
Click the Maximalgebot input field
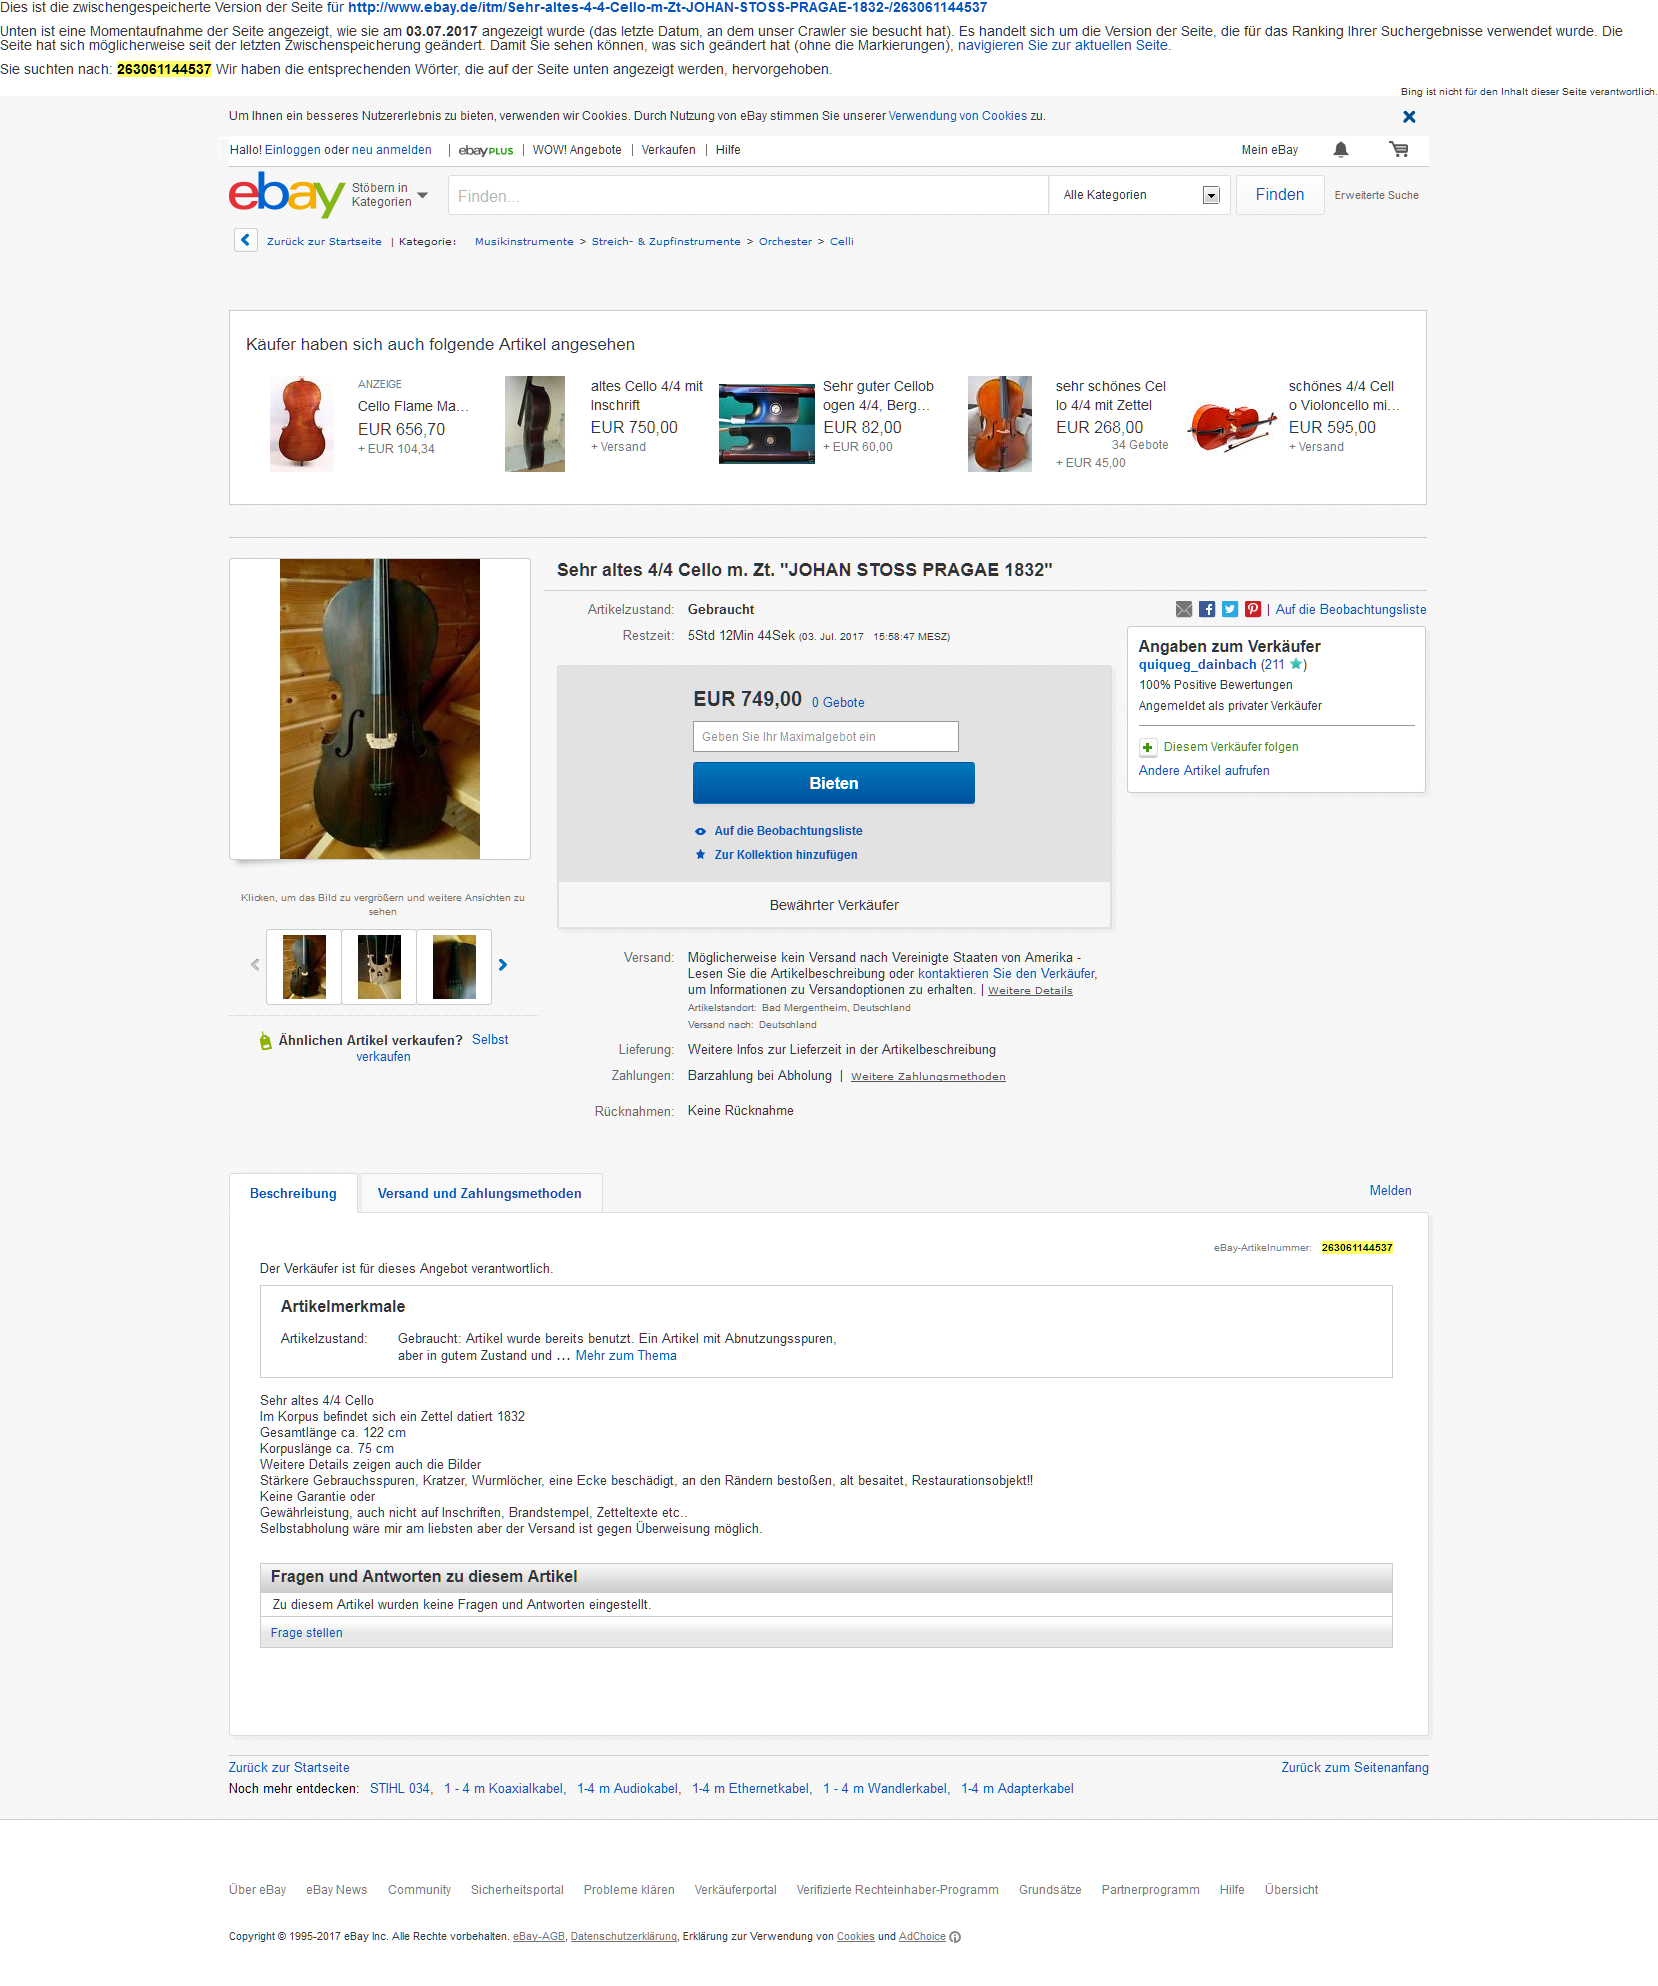coord(826,737)
